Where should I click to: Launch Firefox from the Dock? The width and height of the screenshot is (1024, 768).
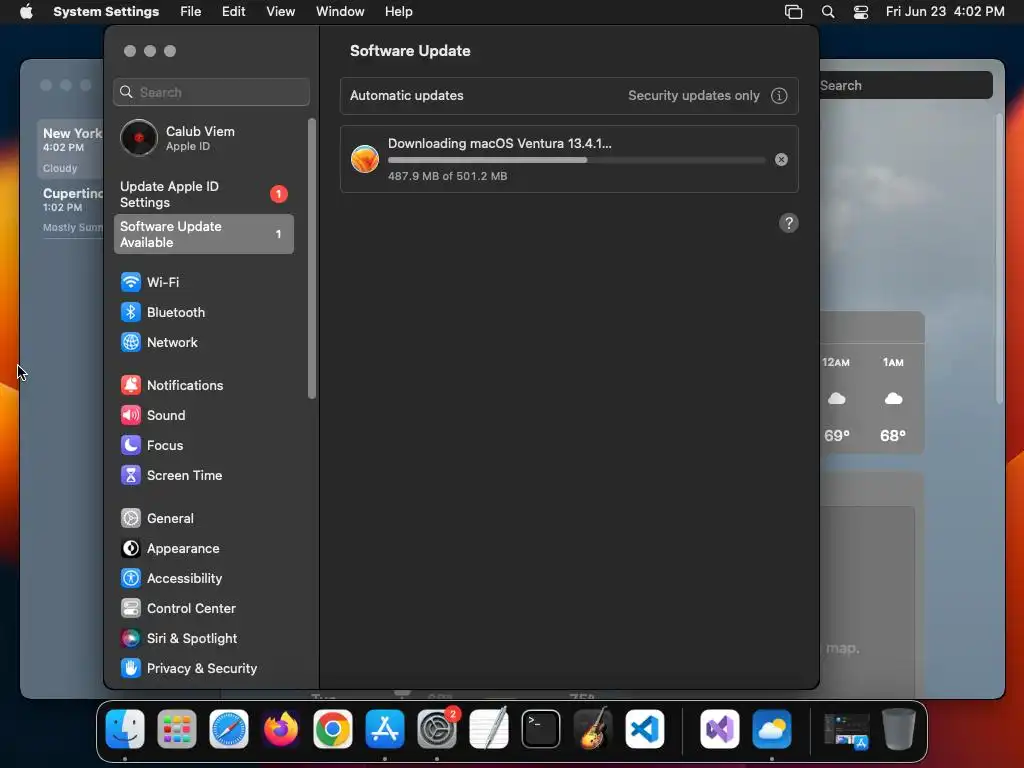click(281, 729)
